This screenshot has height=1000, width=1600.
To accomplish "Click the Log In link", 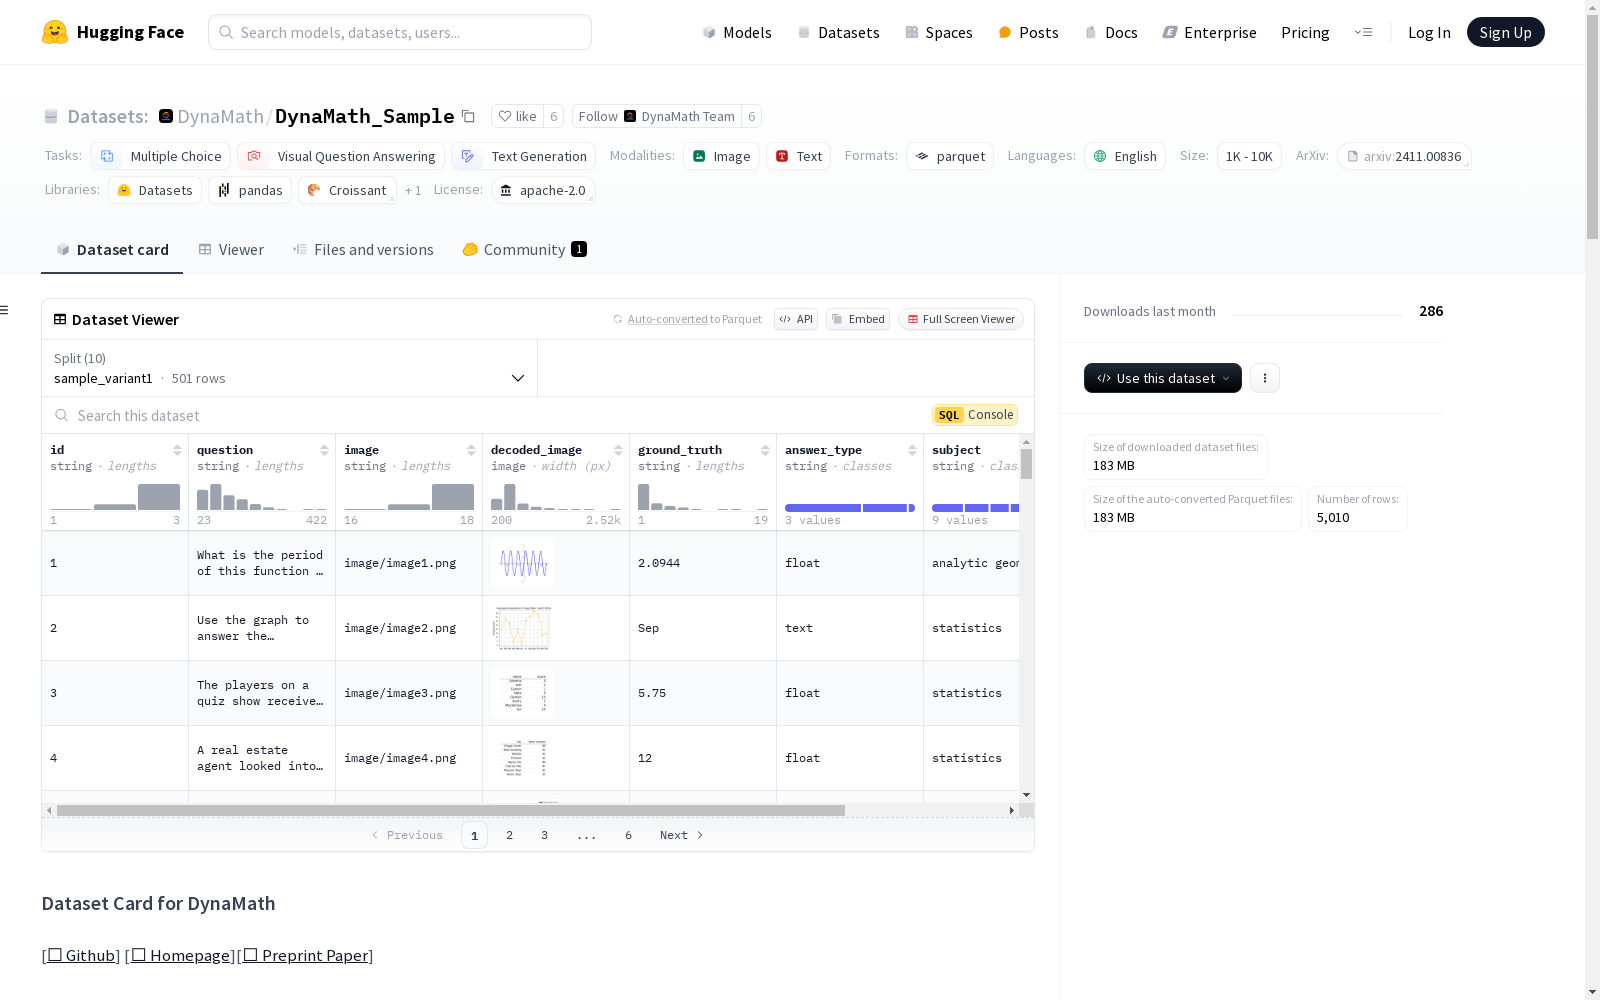I will (x=1429, y=32).
